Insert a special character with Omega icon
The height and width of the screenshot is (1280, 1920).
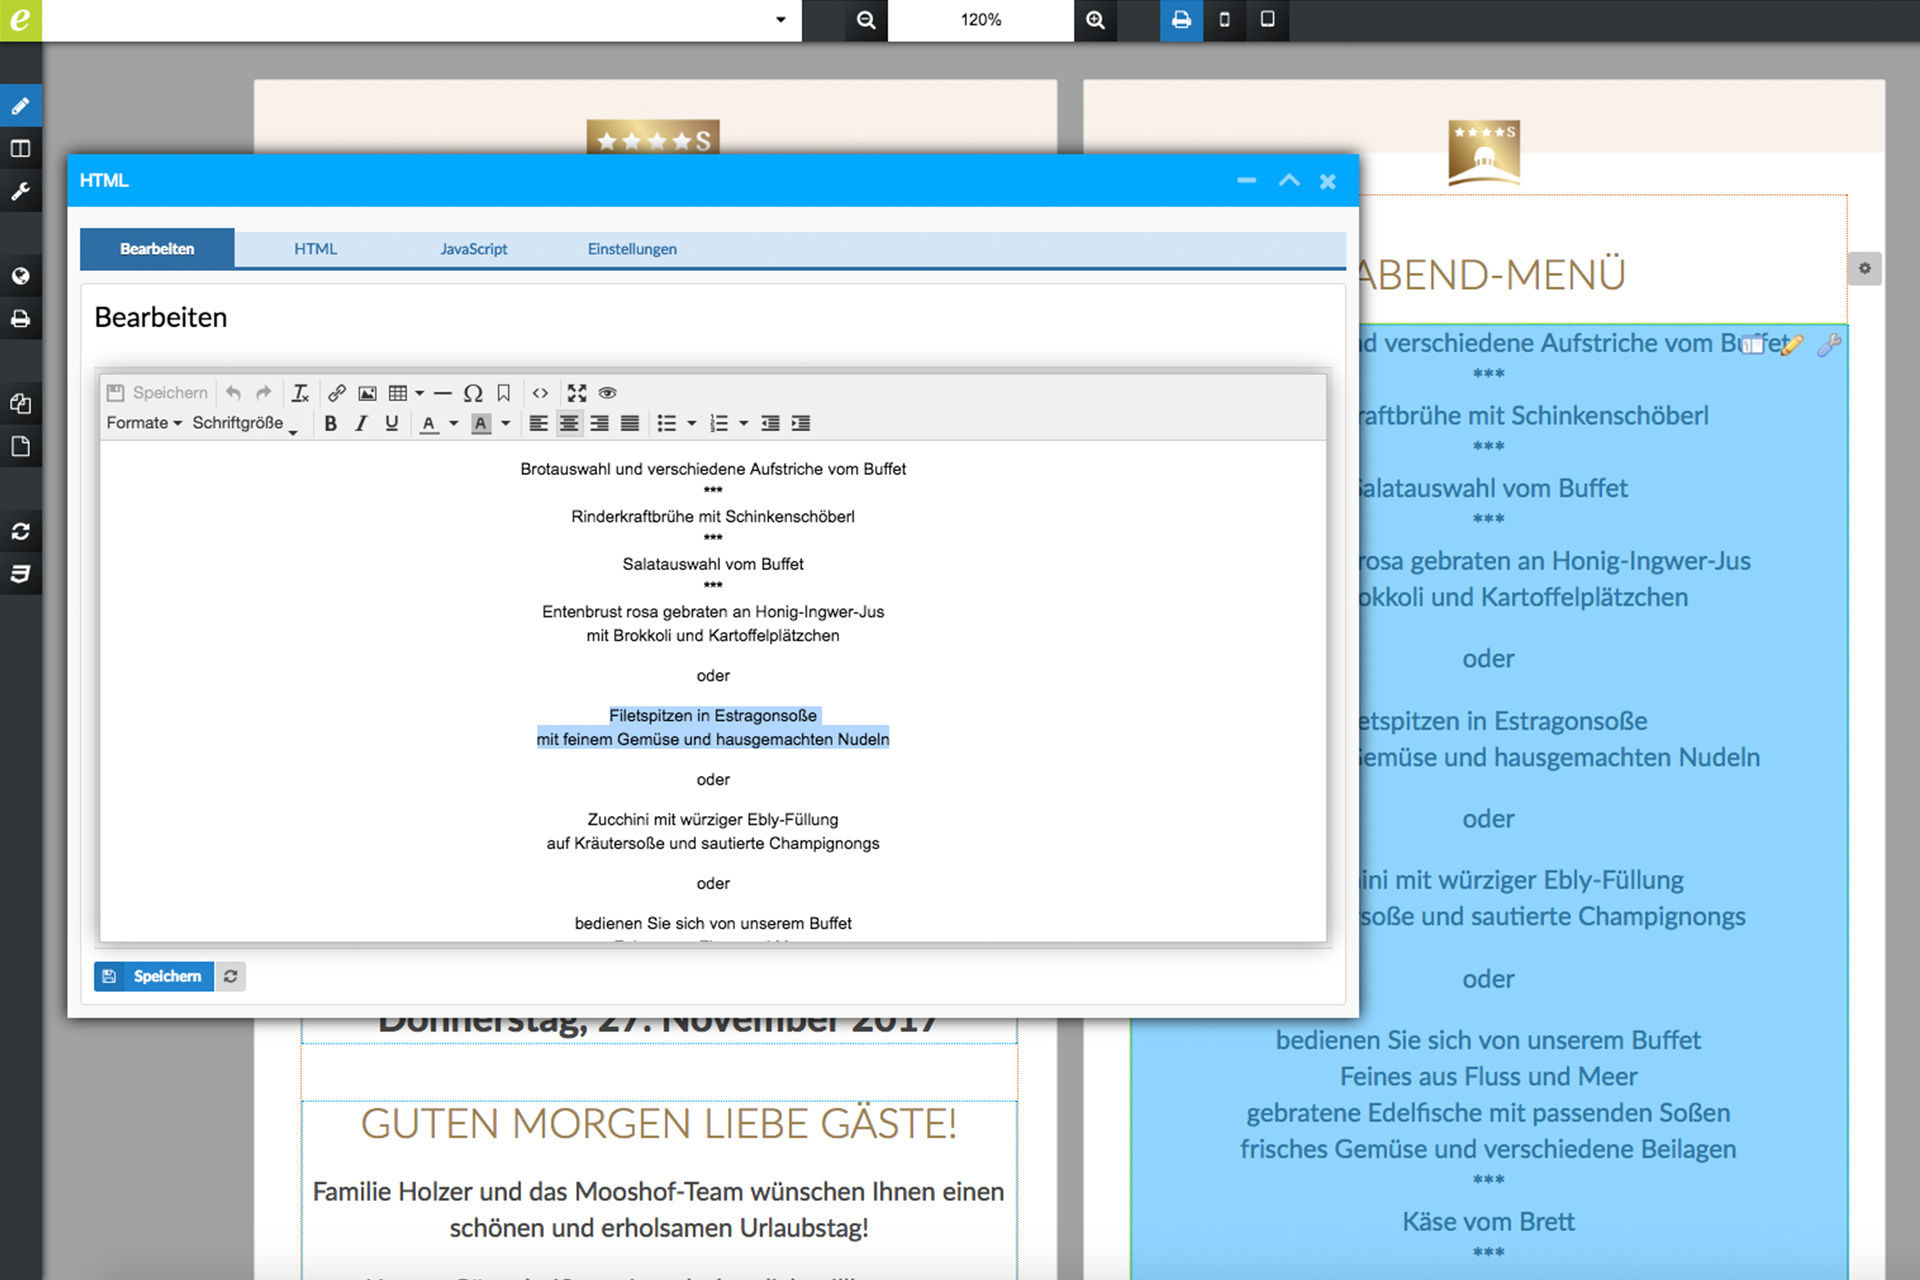473,393
